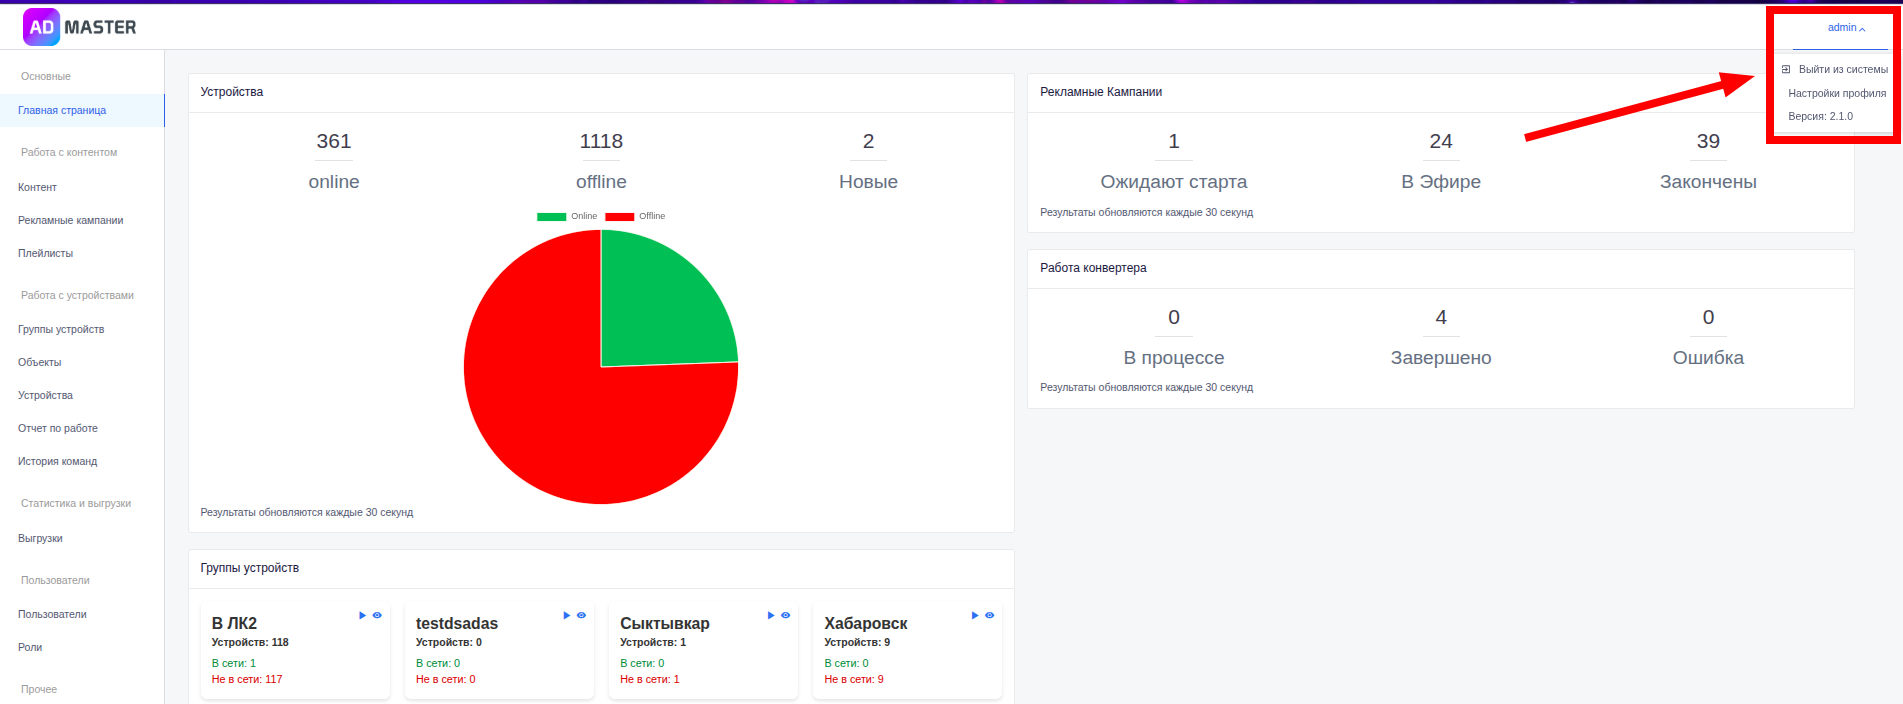
Task: Open История команд in sidebar
Action: point(57,461)
